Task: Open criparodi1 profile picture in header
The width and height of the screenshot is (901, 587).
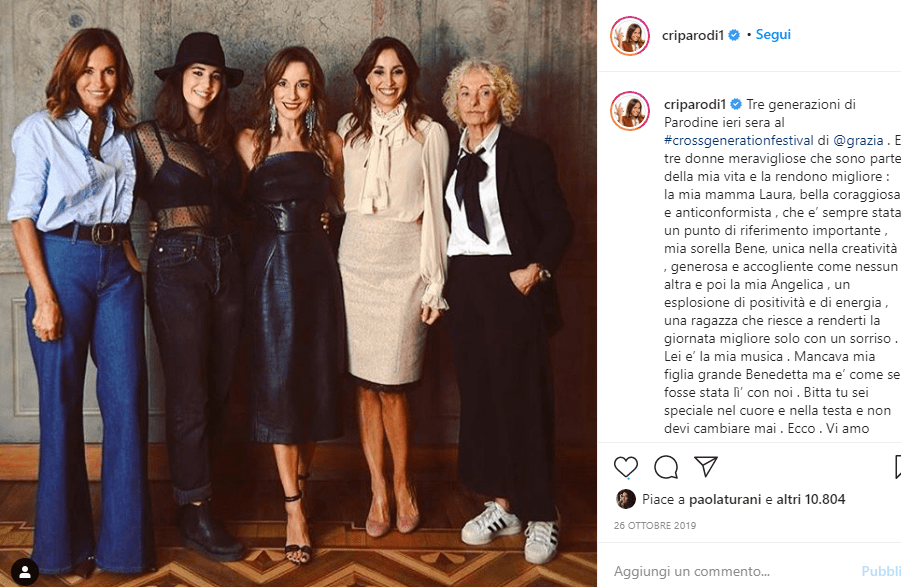Action: pyautogui.click(x=630, y=36)
